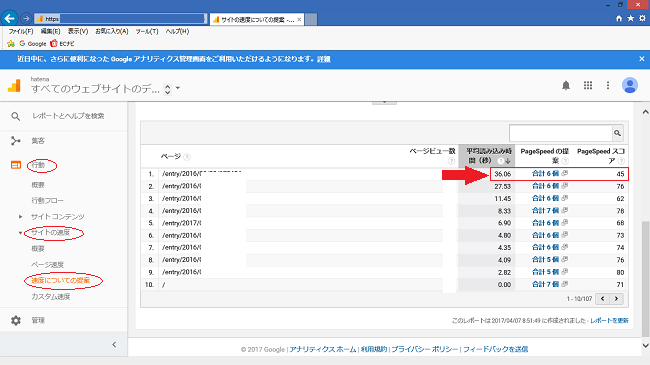Viewport: 650px width, 365px height.
Task: Collapse the サイトの速度 section
Action: click(x=20, y=233)
